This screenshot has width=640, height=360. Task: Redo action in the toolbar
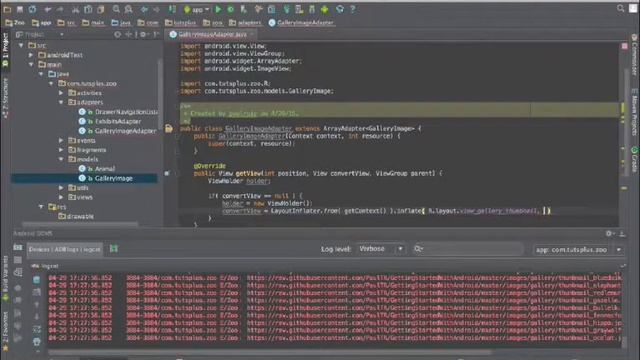tap(60, 9)
